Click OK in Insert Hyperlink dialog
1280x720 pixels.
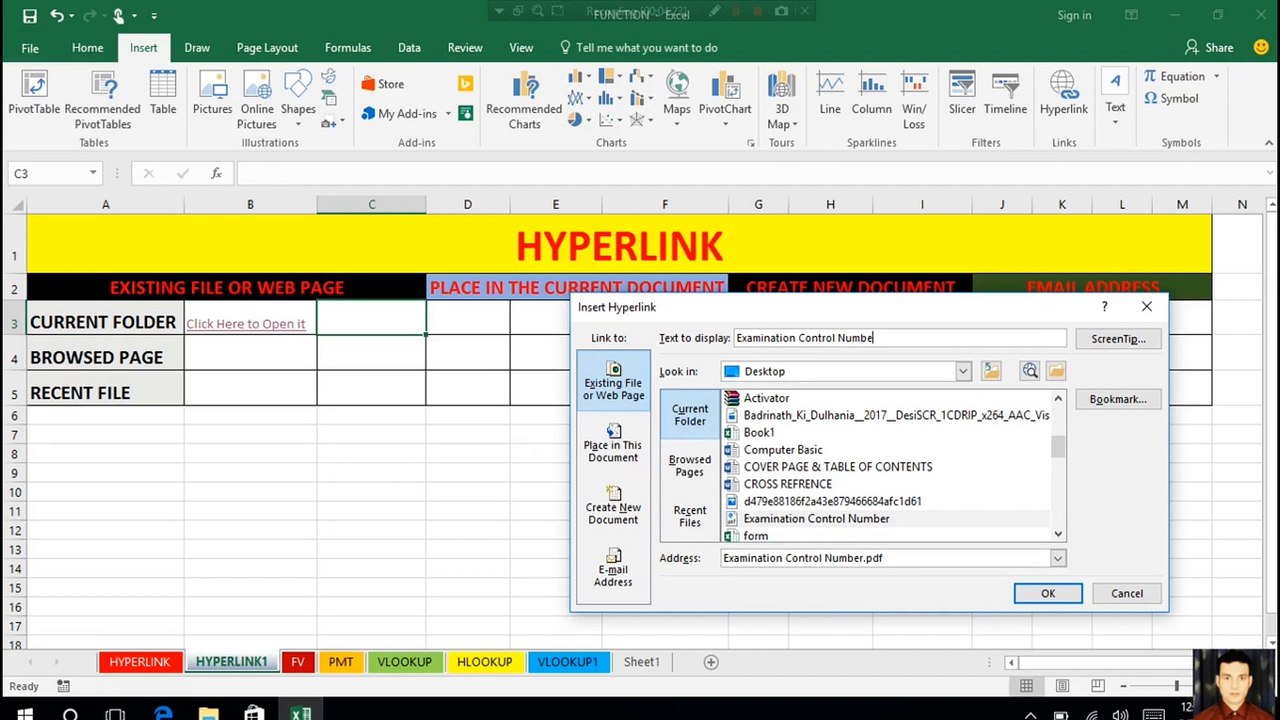[1048, 594]
